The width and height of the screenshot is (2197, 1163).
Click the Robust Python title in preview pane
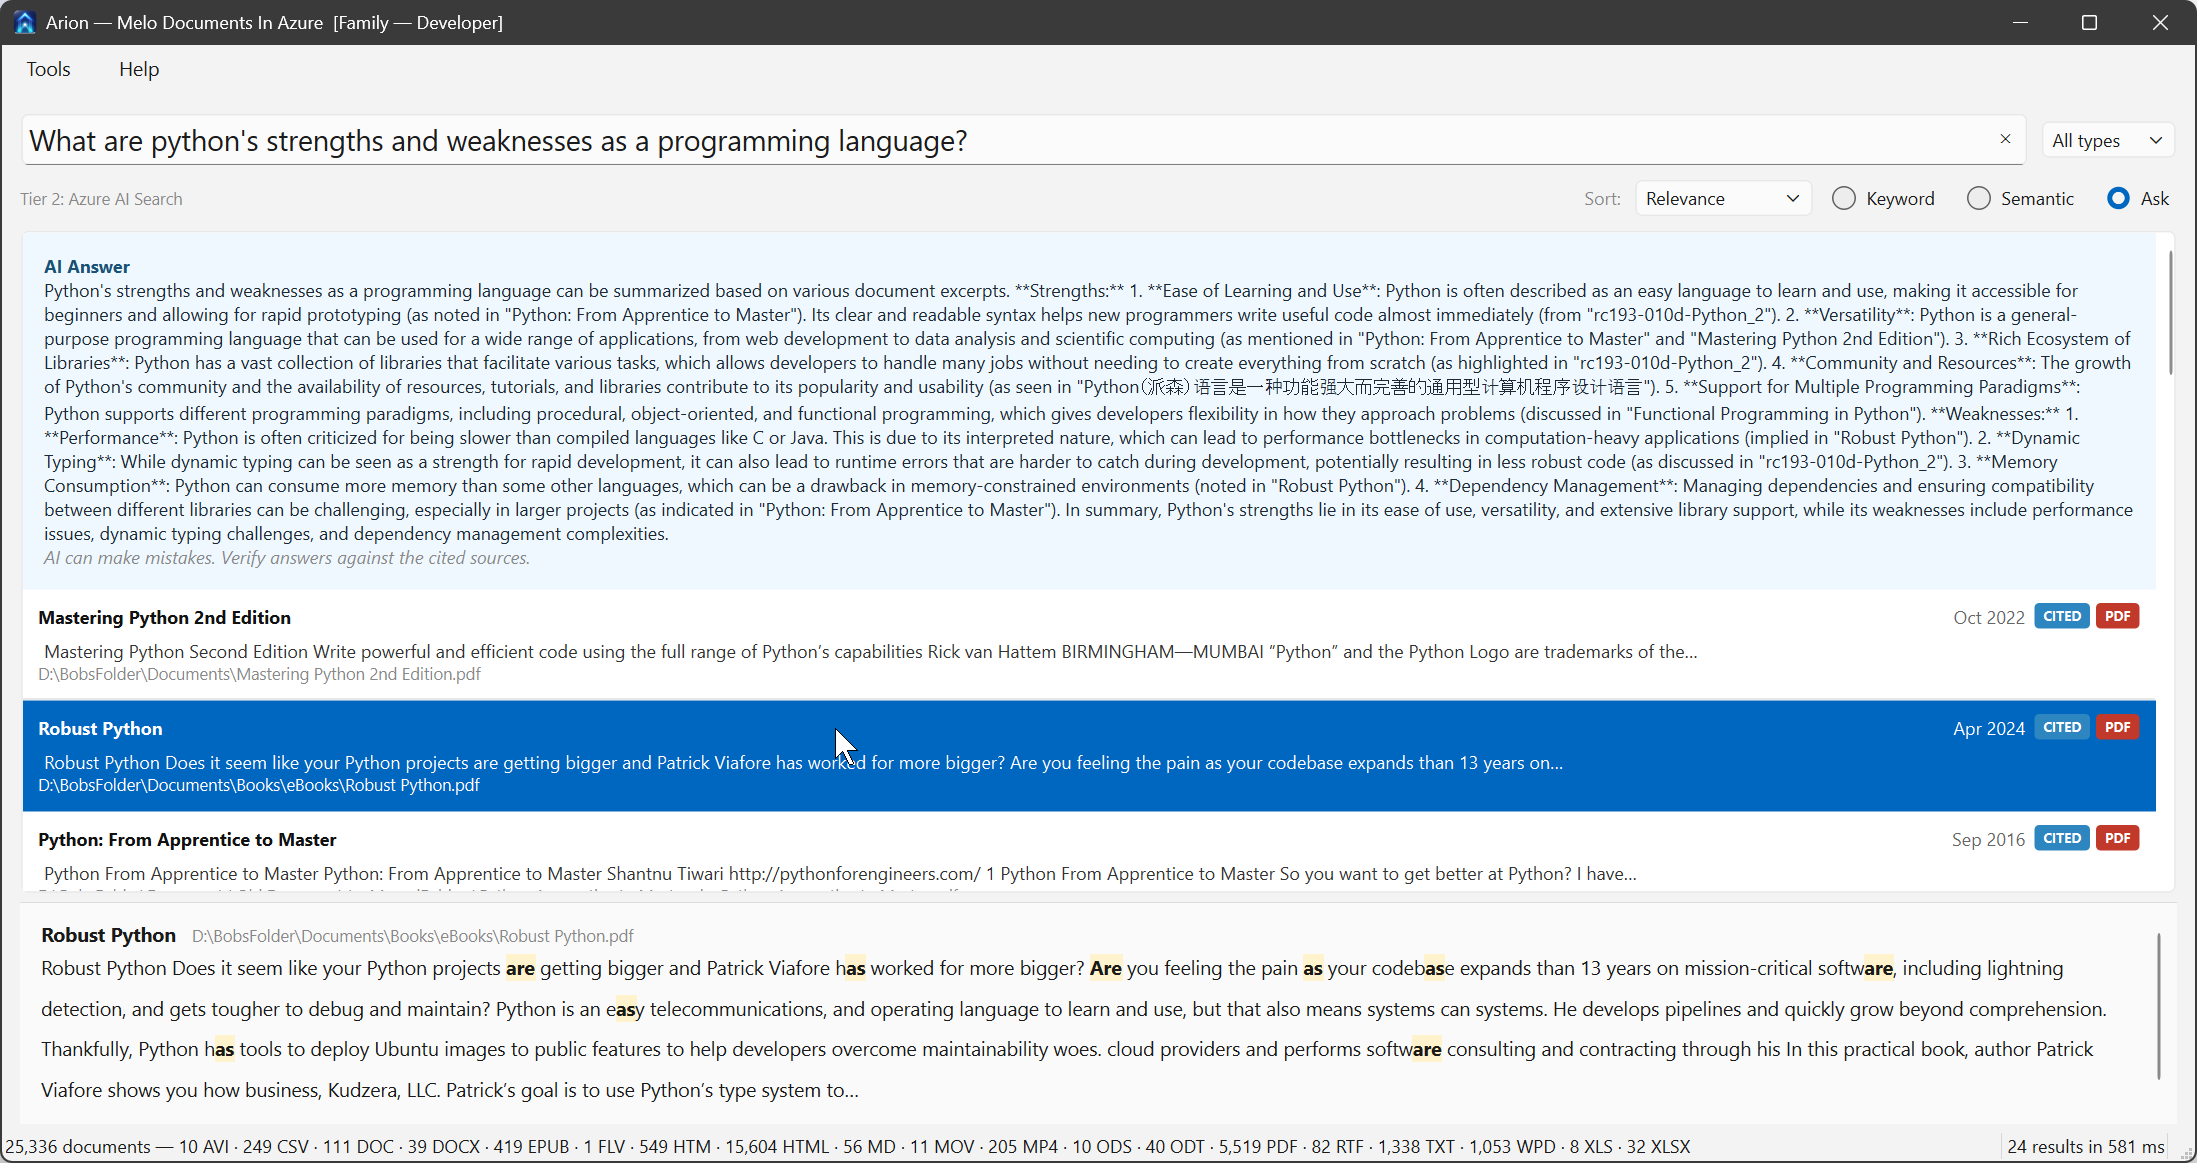click(x=108, y=935)
